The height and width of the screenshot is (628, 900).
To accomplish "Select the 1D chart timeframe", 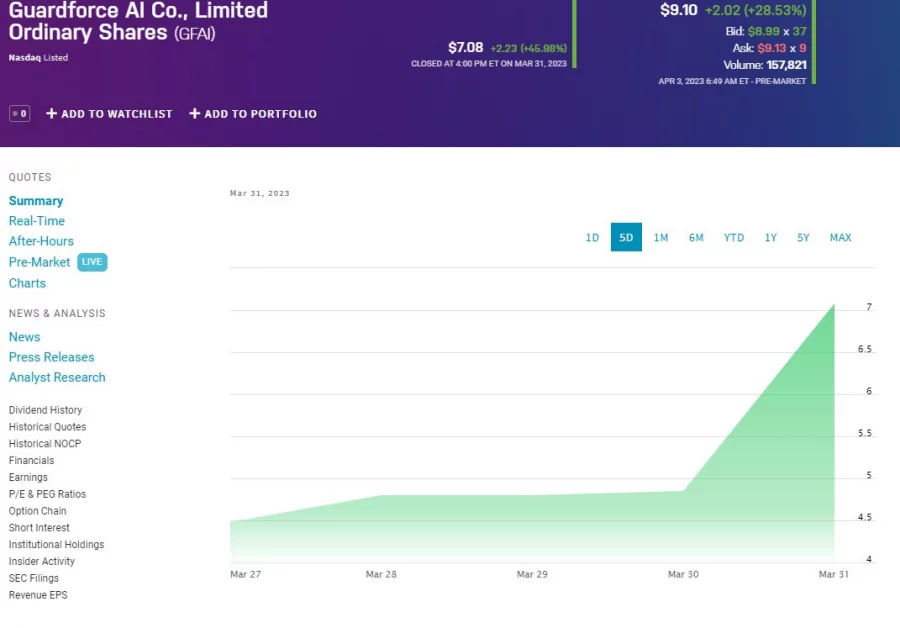I will click(592, 237).
